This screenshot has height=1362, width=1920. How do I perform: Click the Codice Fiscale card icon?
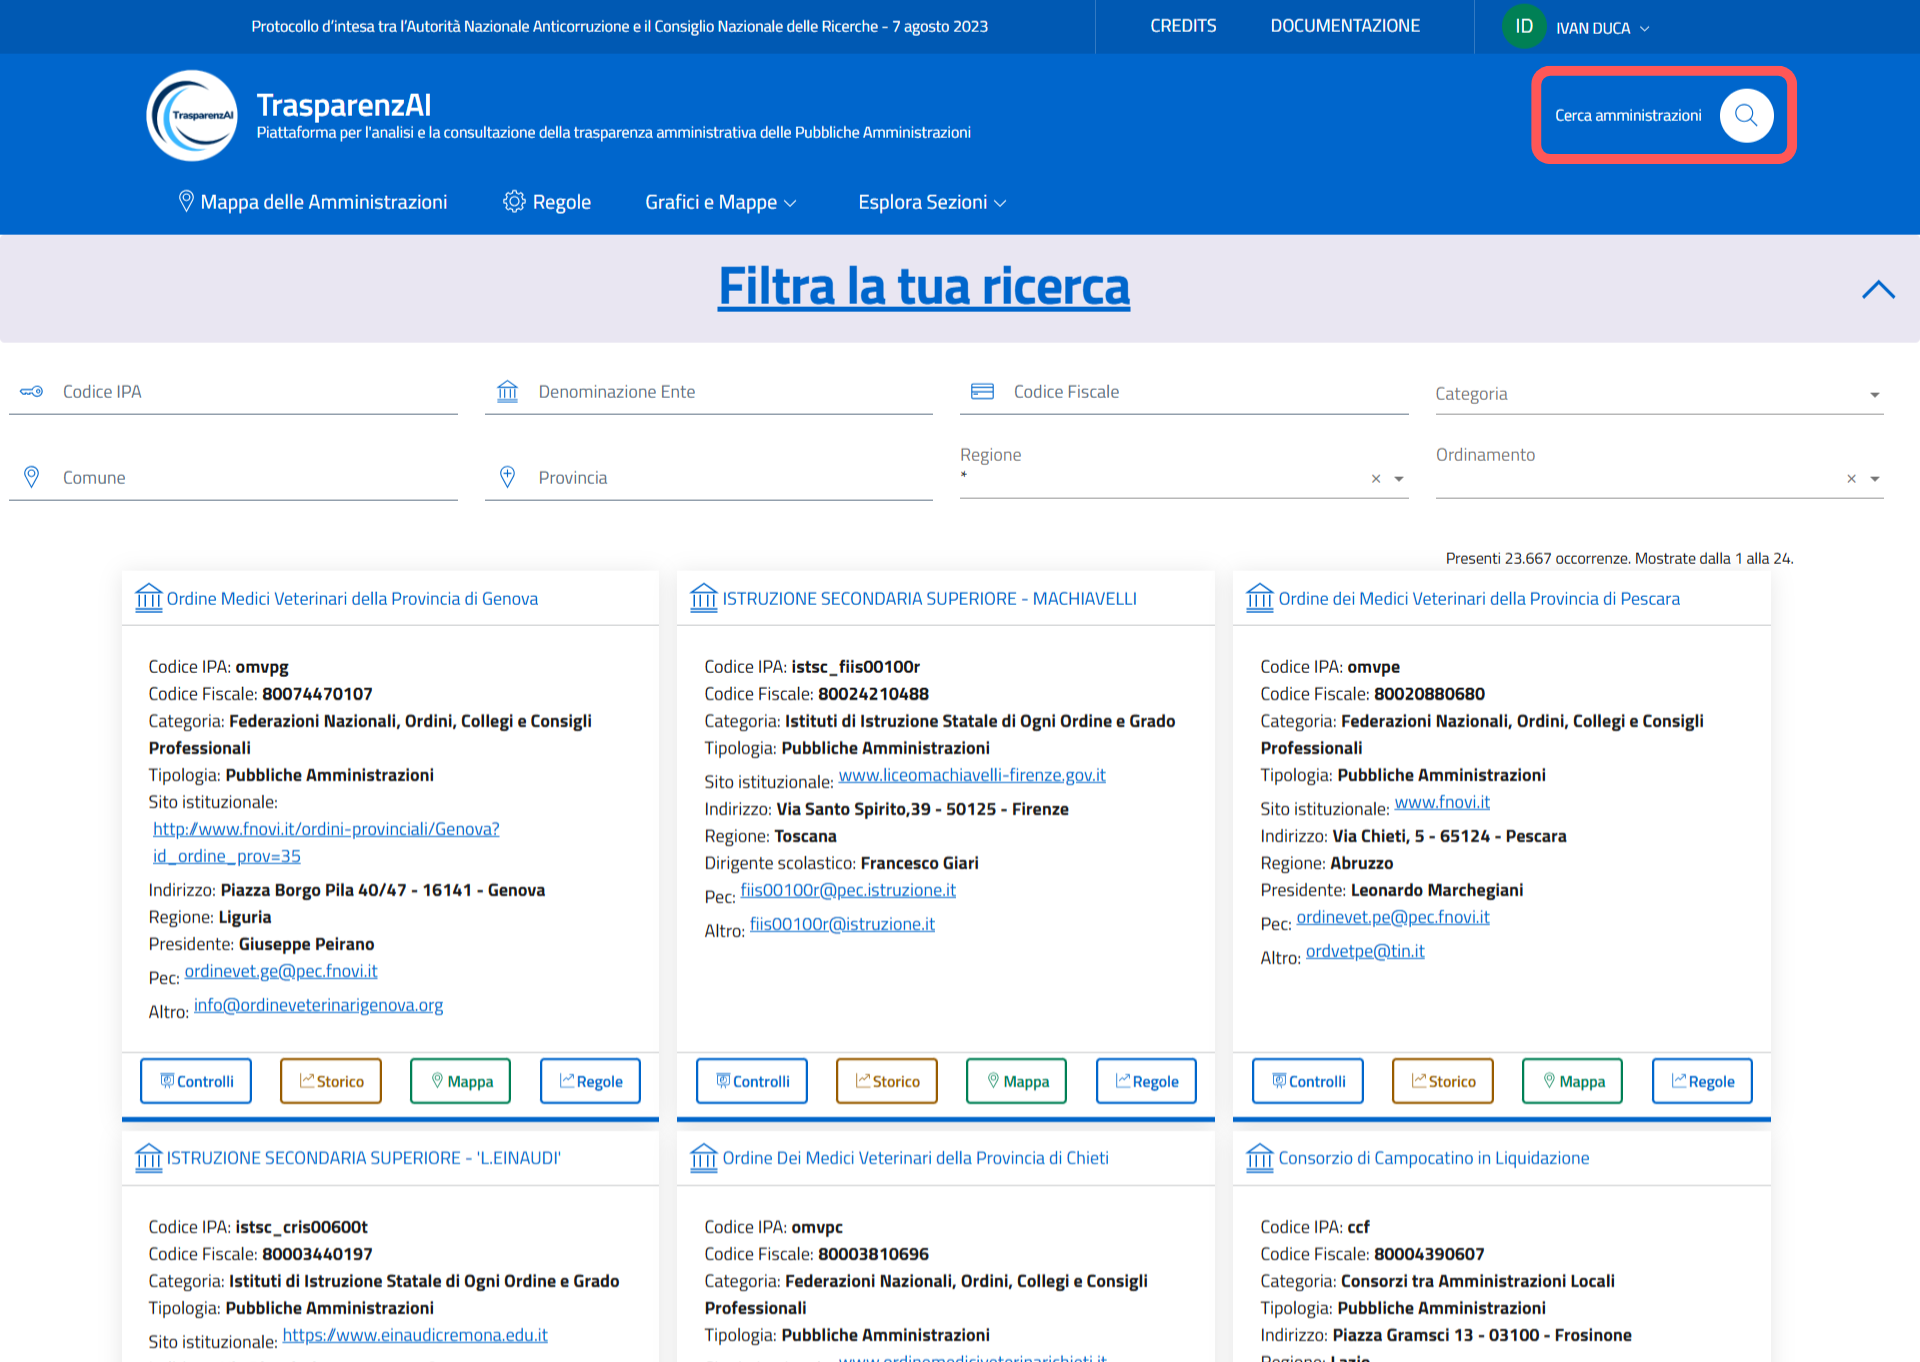pos(983,392)
